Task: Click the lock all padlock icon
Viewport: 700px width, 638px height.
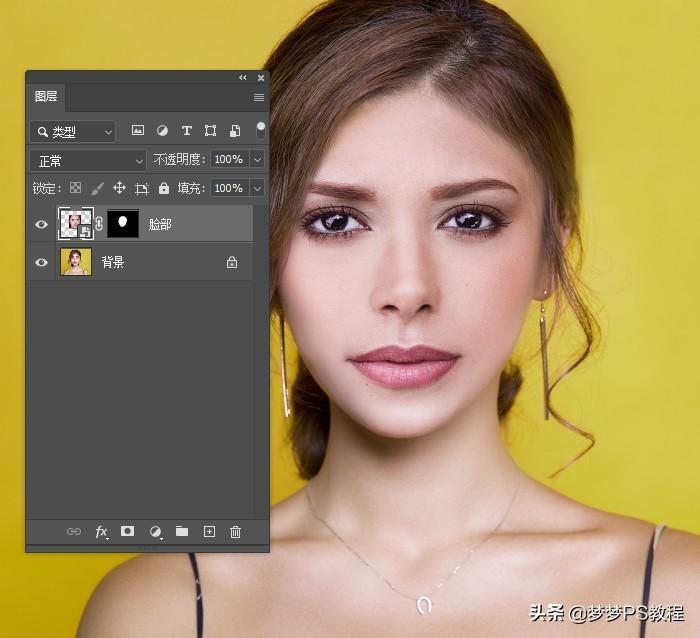Action: click(164, 188)
